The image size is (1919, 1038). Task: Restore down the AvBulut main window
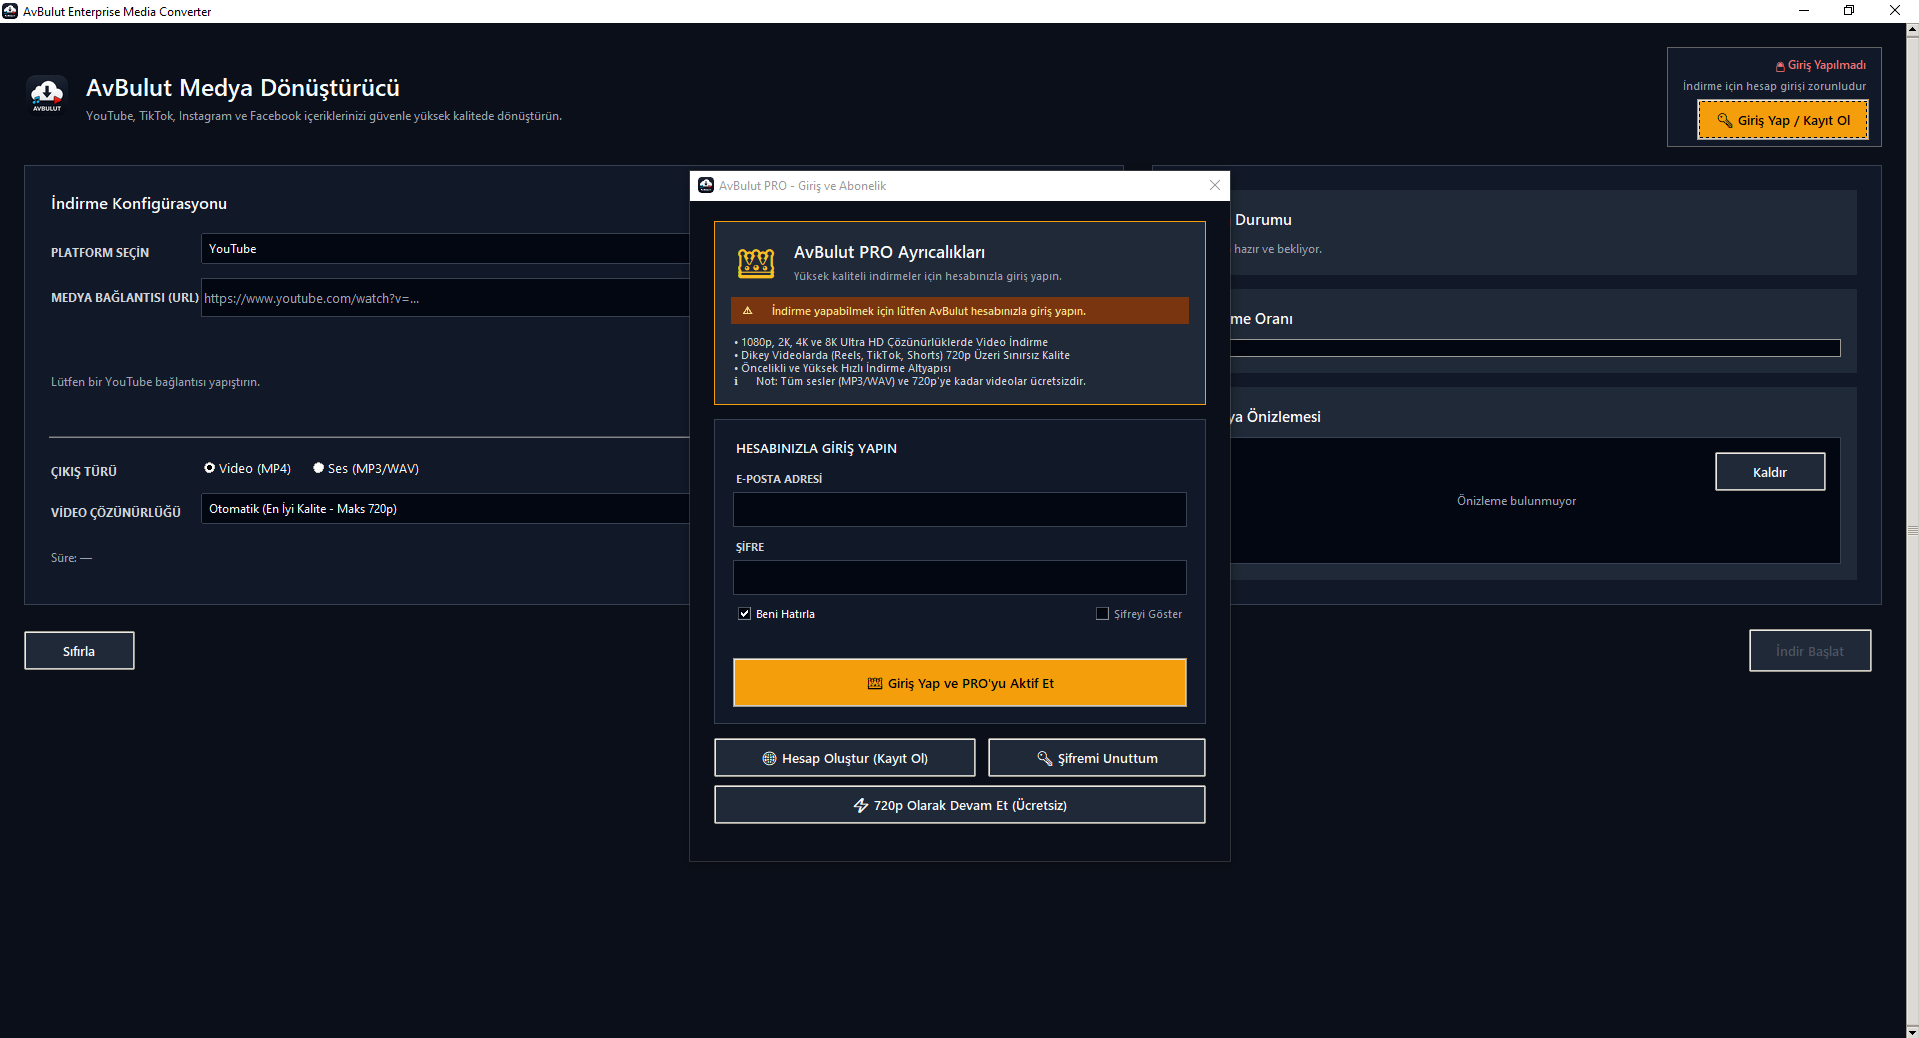click(1849, 11)
